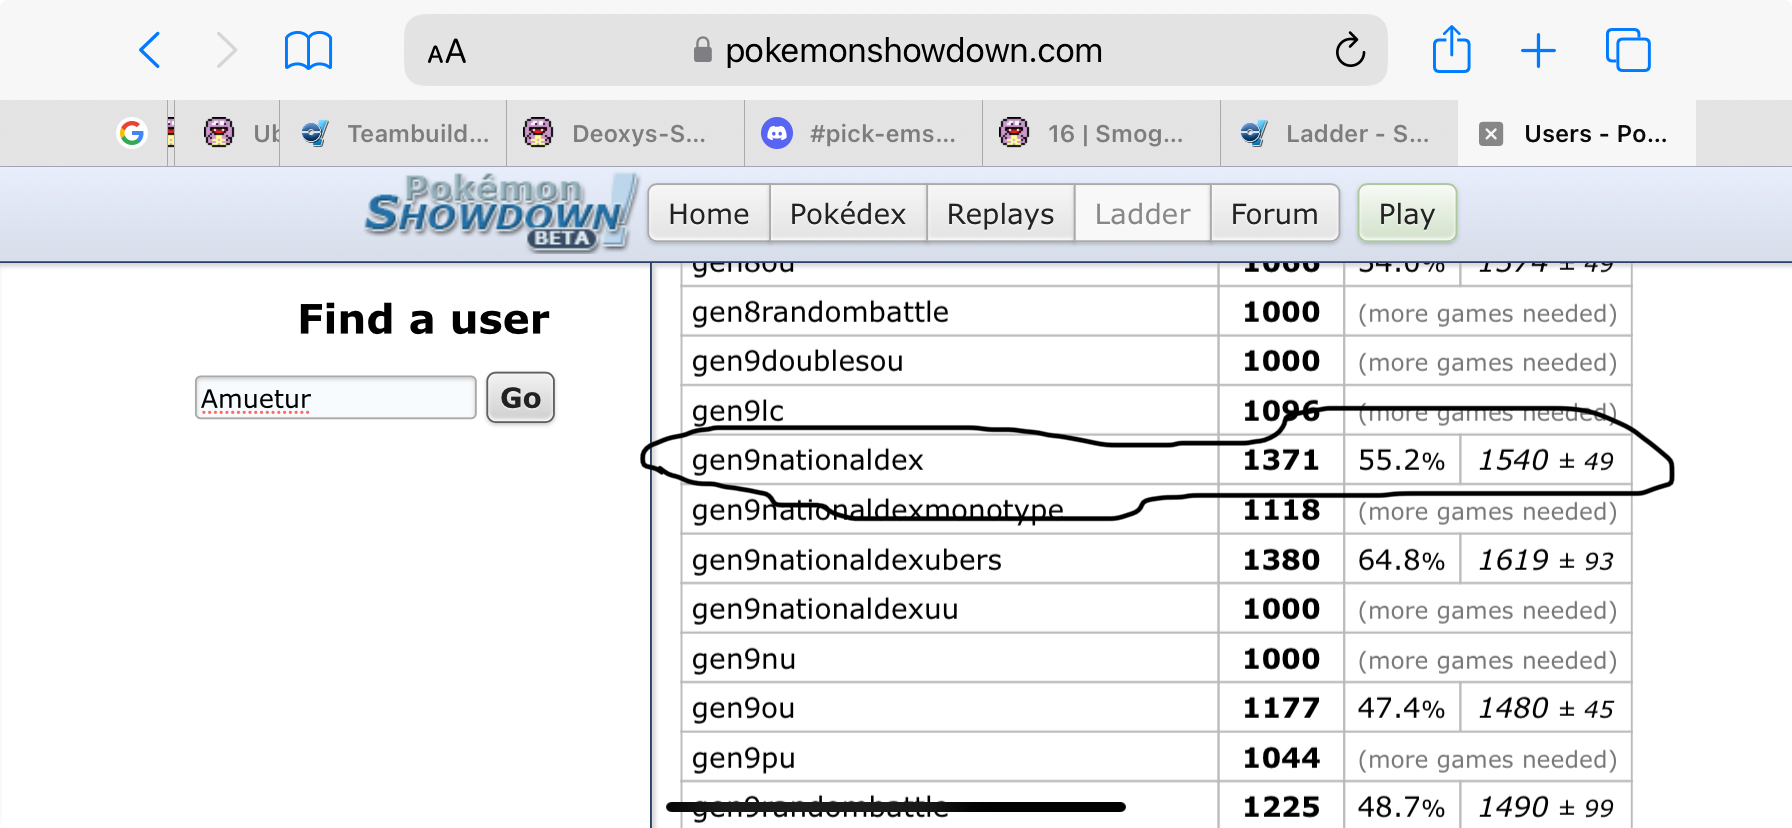Screen dimensions: 1792x828
Task: Tap the pokemonshowdown.com address bar
Action: (895, 50)
